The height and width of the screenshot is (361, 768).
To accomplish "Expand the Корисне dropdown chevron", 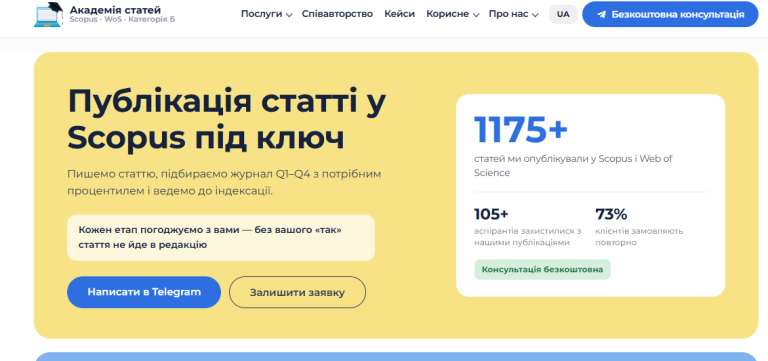I will [476, 15].
